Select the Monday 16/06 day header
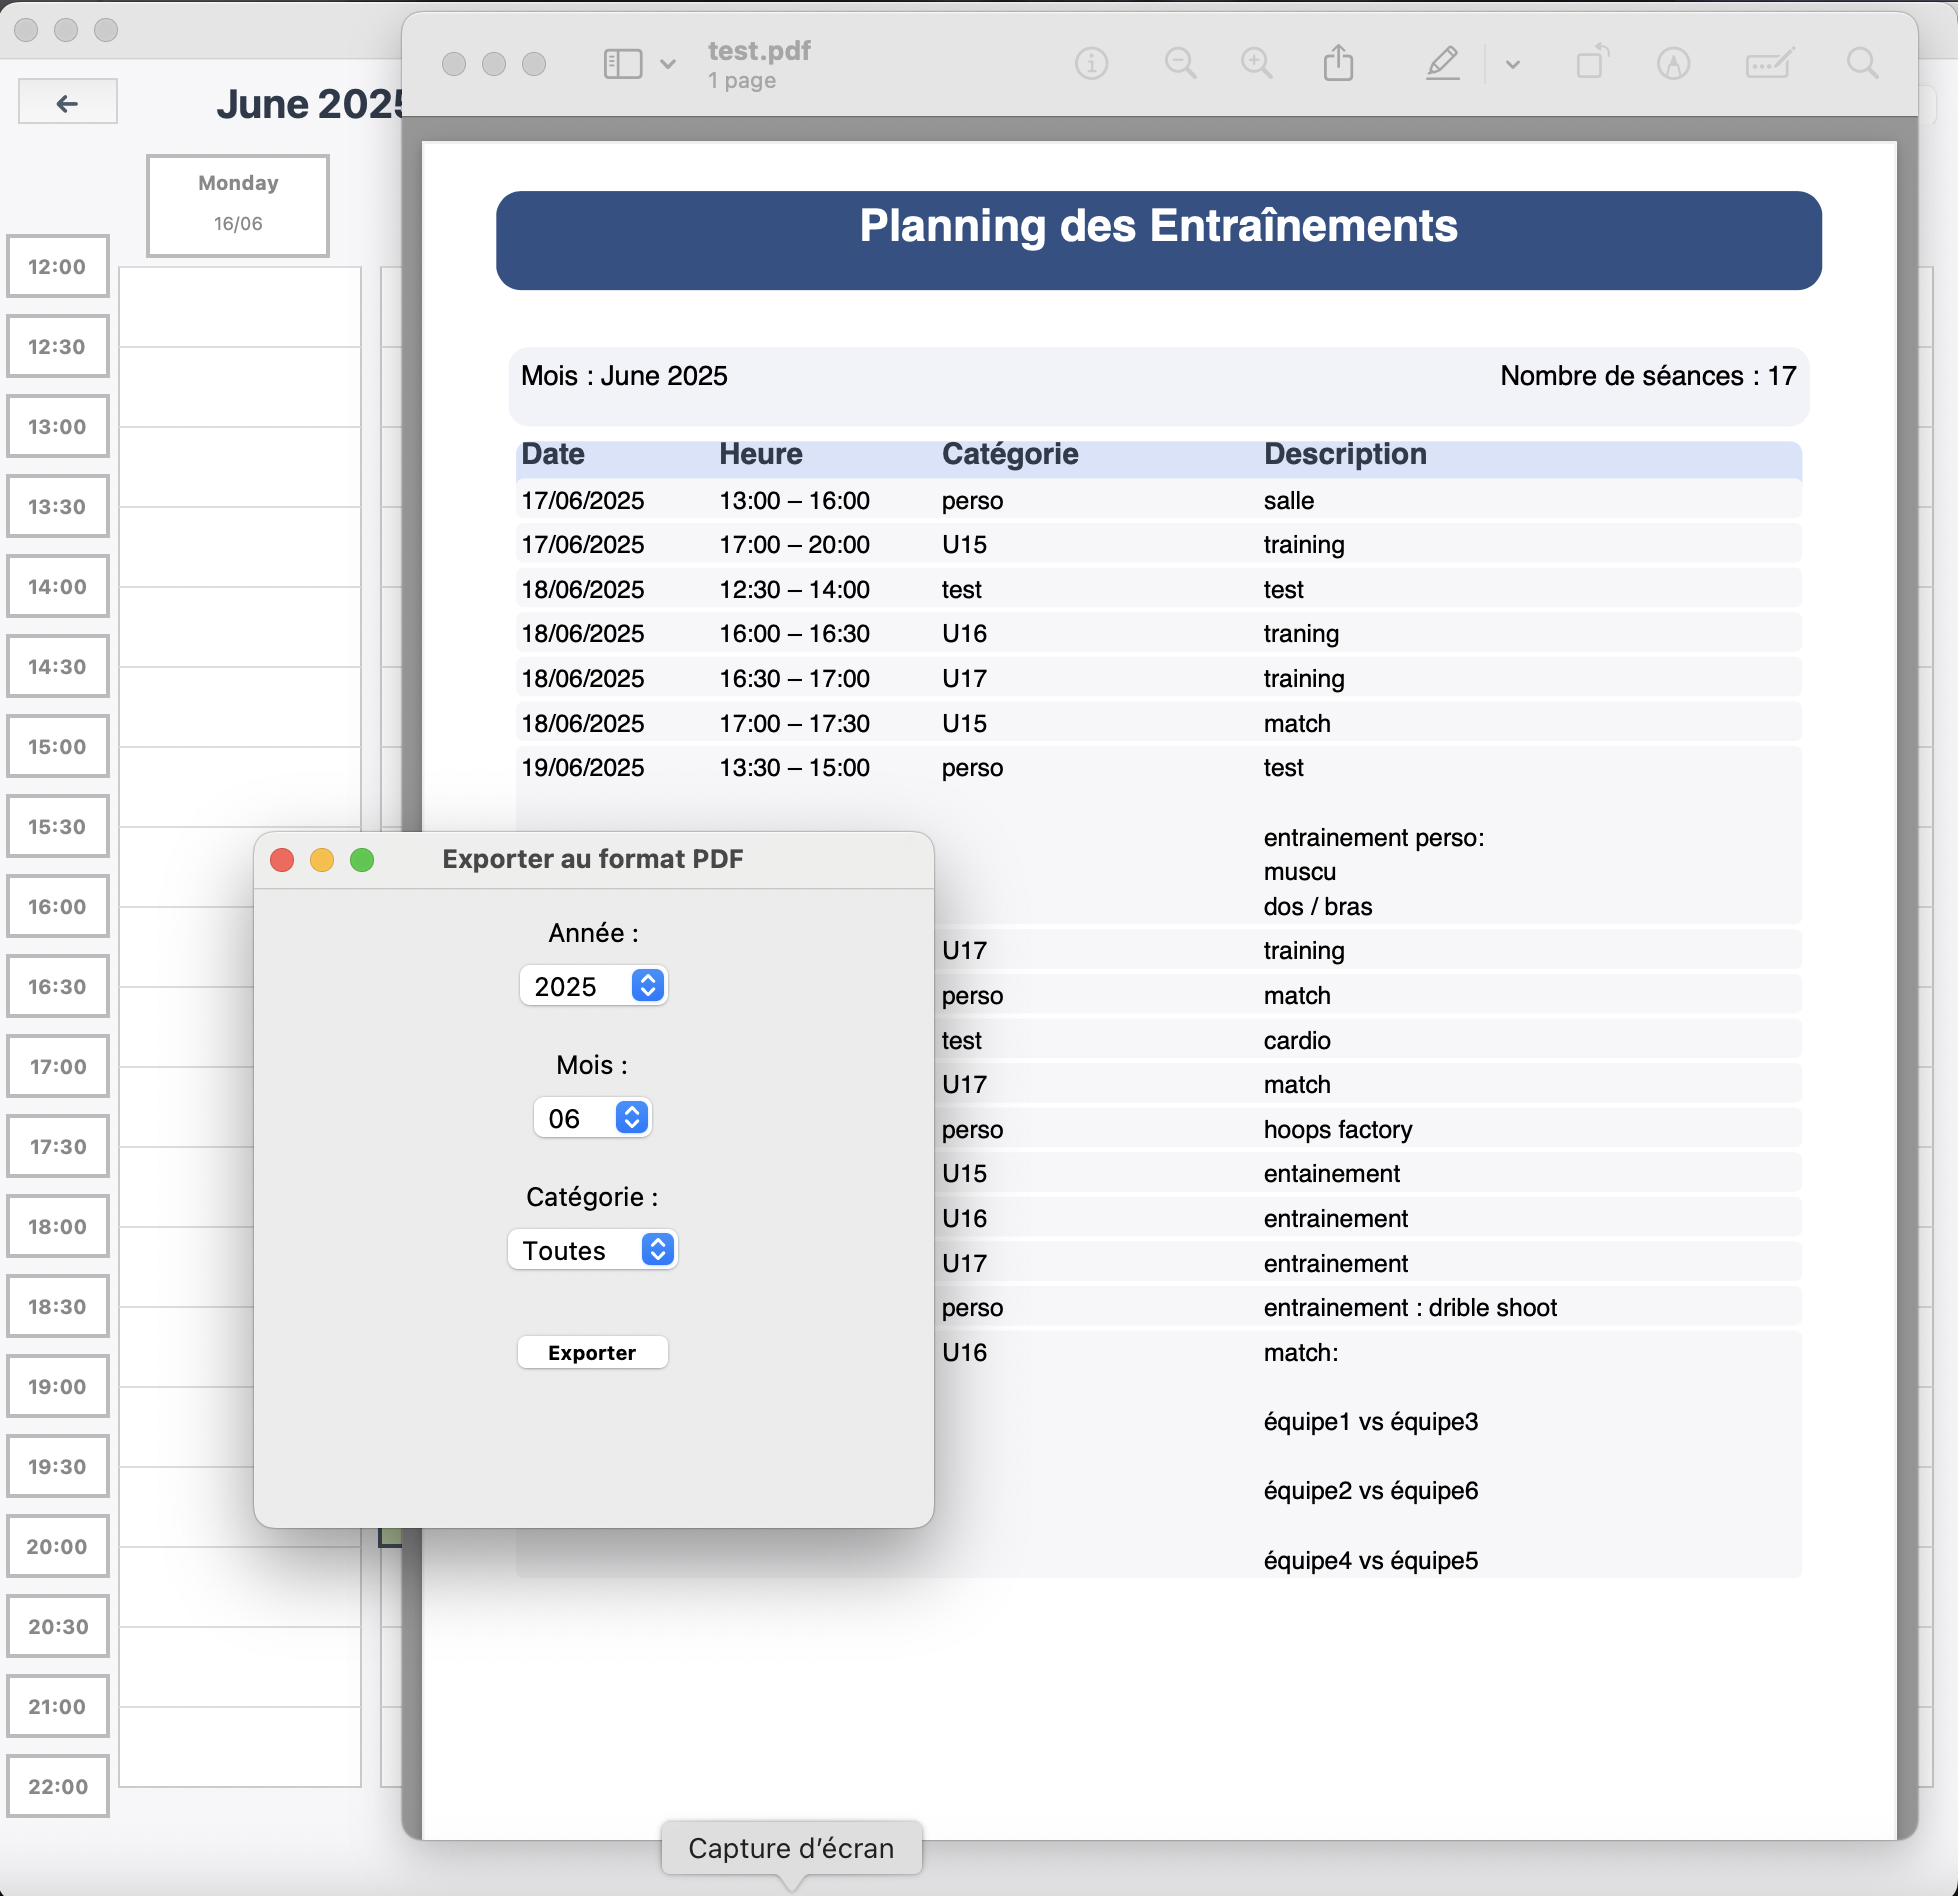Screen dimensions: 1958x1896 (x=238, y=205)
